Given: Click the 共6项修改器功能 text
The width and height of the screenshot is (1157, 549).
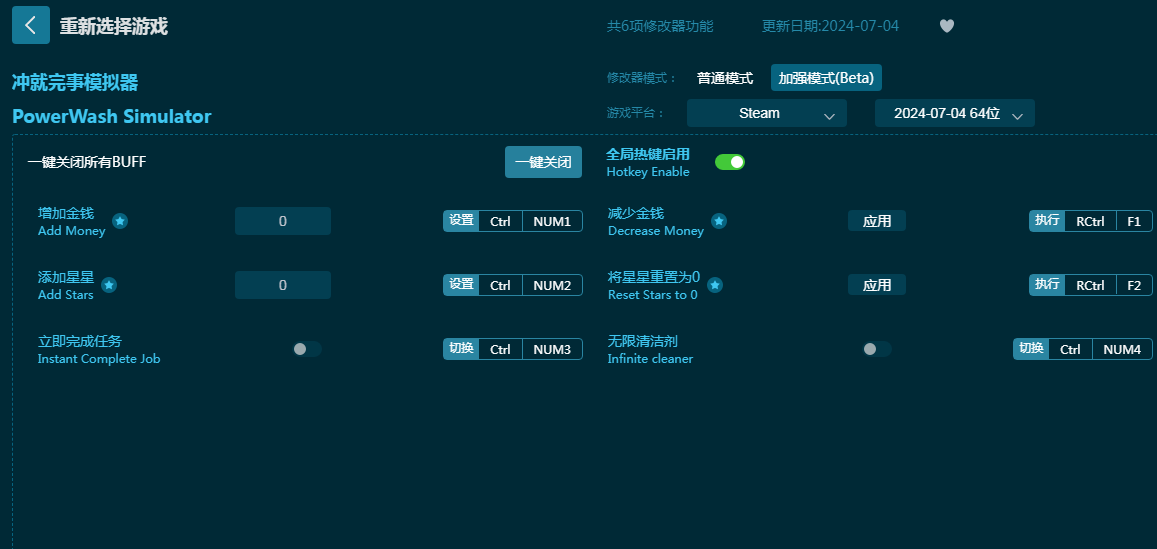Looking at the screenshot, I should (x=660, y=26).
